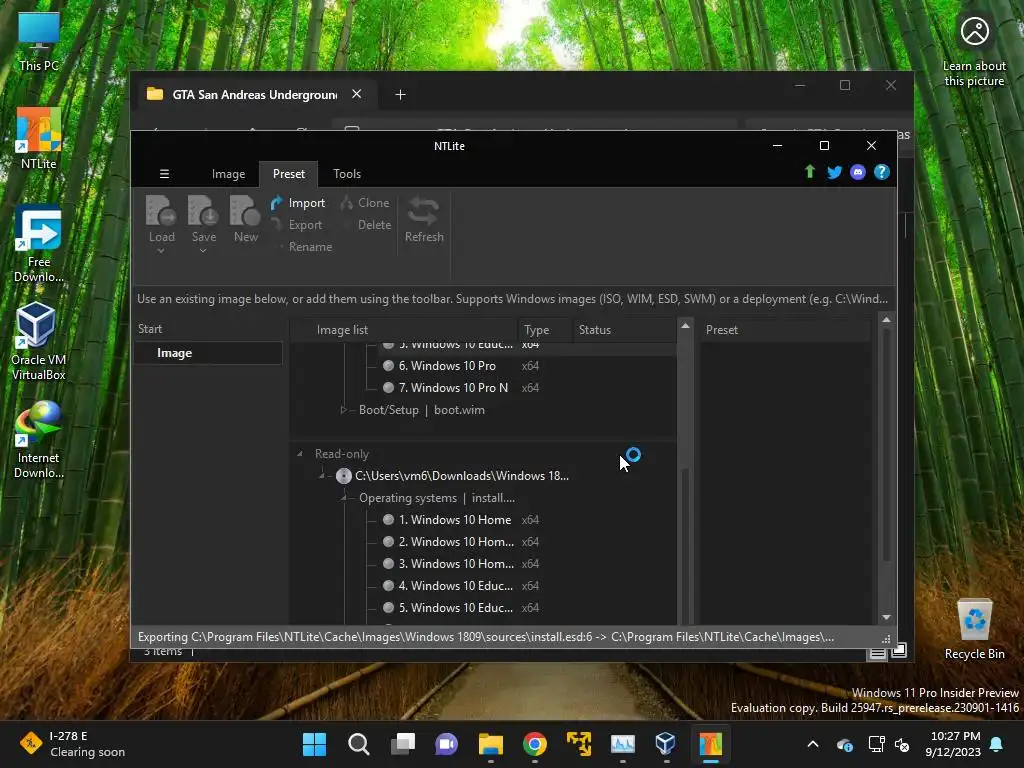The width and height of the screenshot is (1024, 768).
Task: Collapse the Read-only group
Action: (300, 454)
